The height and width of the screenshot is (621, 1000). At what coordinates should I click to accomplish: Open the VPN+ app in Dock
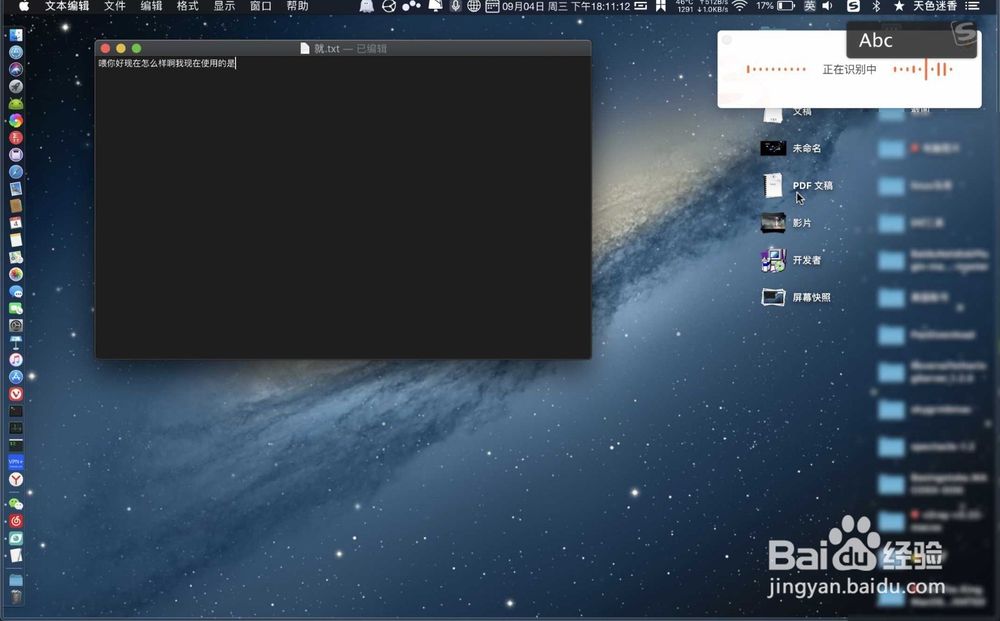pyautogui.click(x=16, y=462)
